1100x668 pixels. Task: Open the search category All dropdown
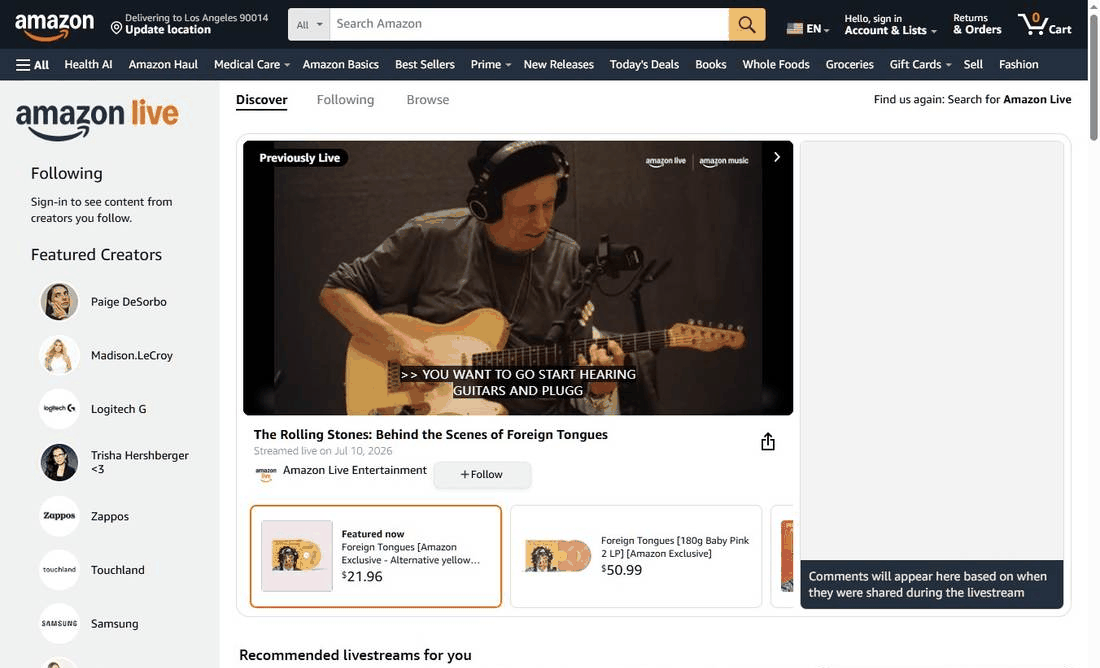coord(309,25)
